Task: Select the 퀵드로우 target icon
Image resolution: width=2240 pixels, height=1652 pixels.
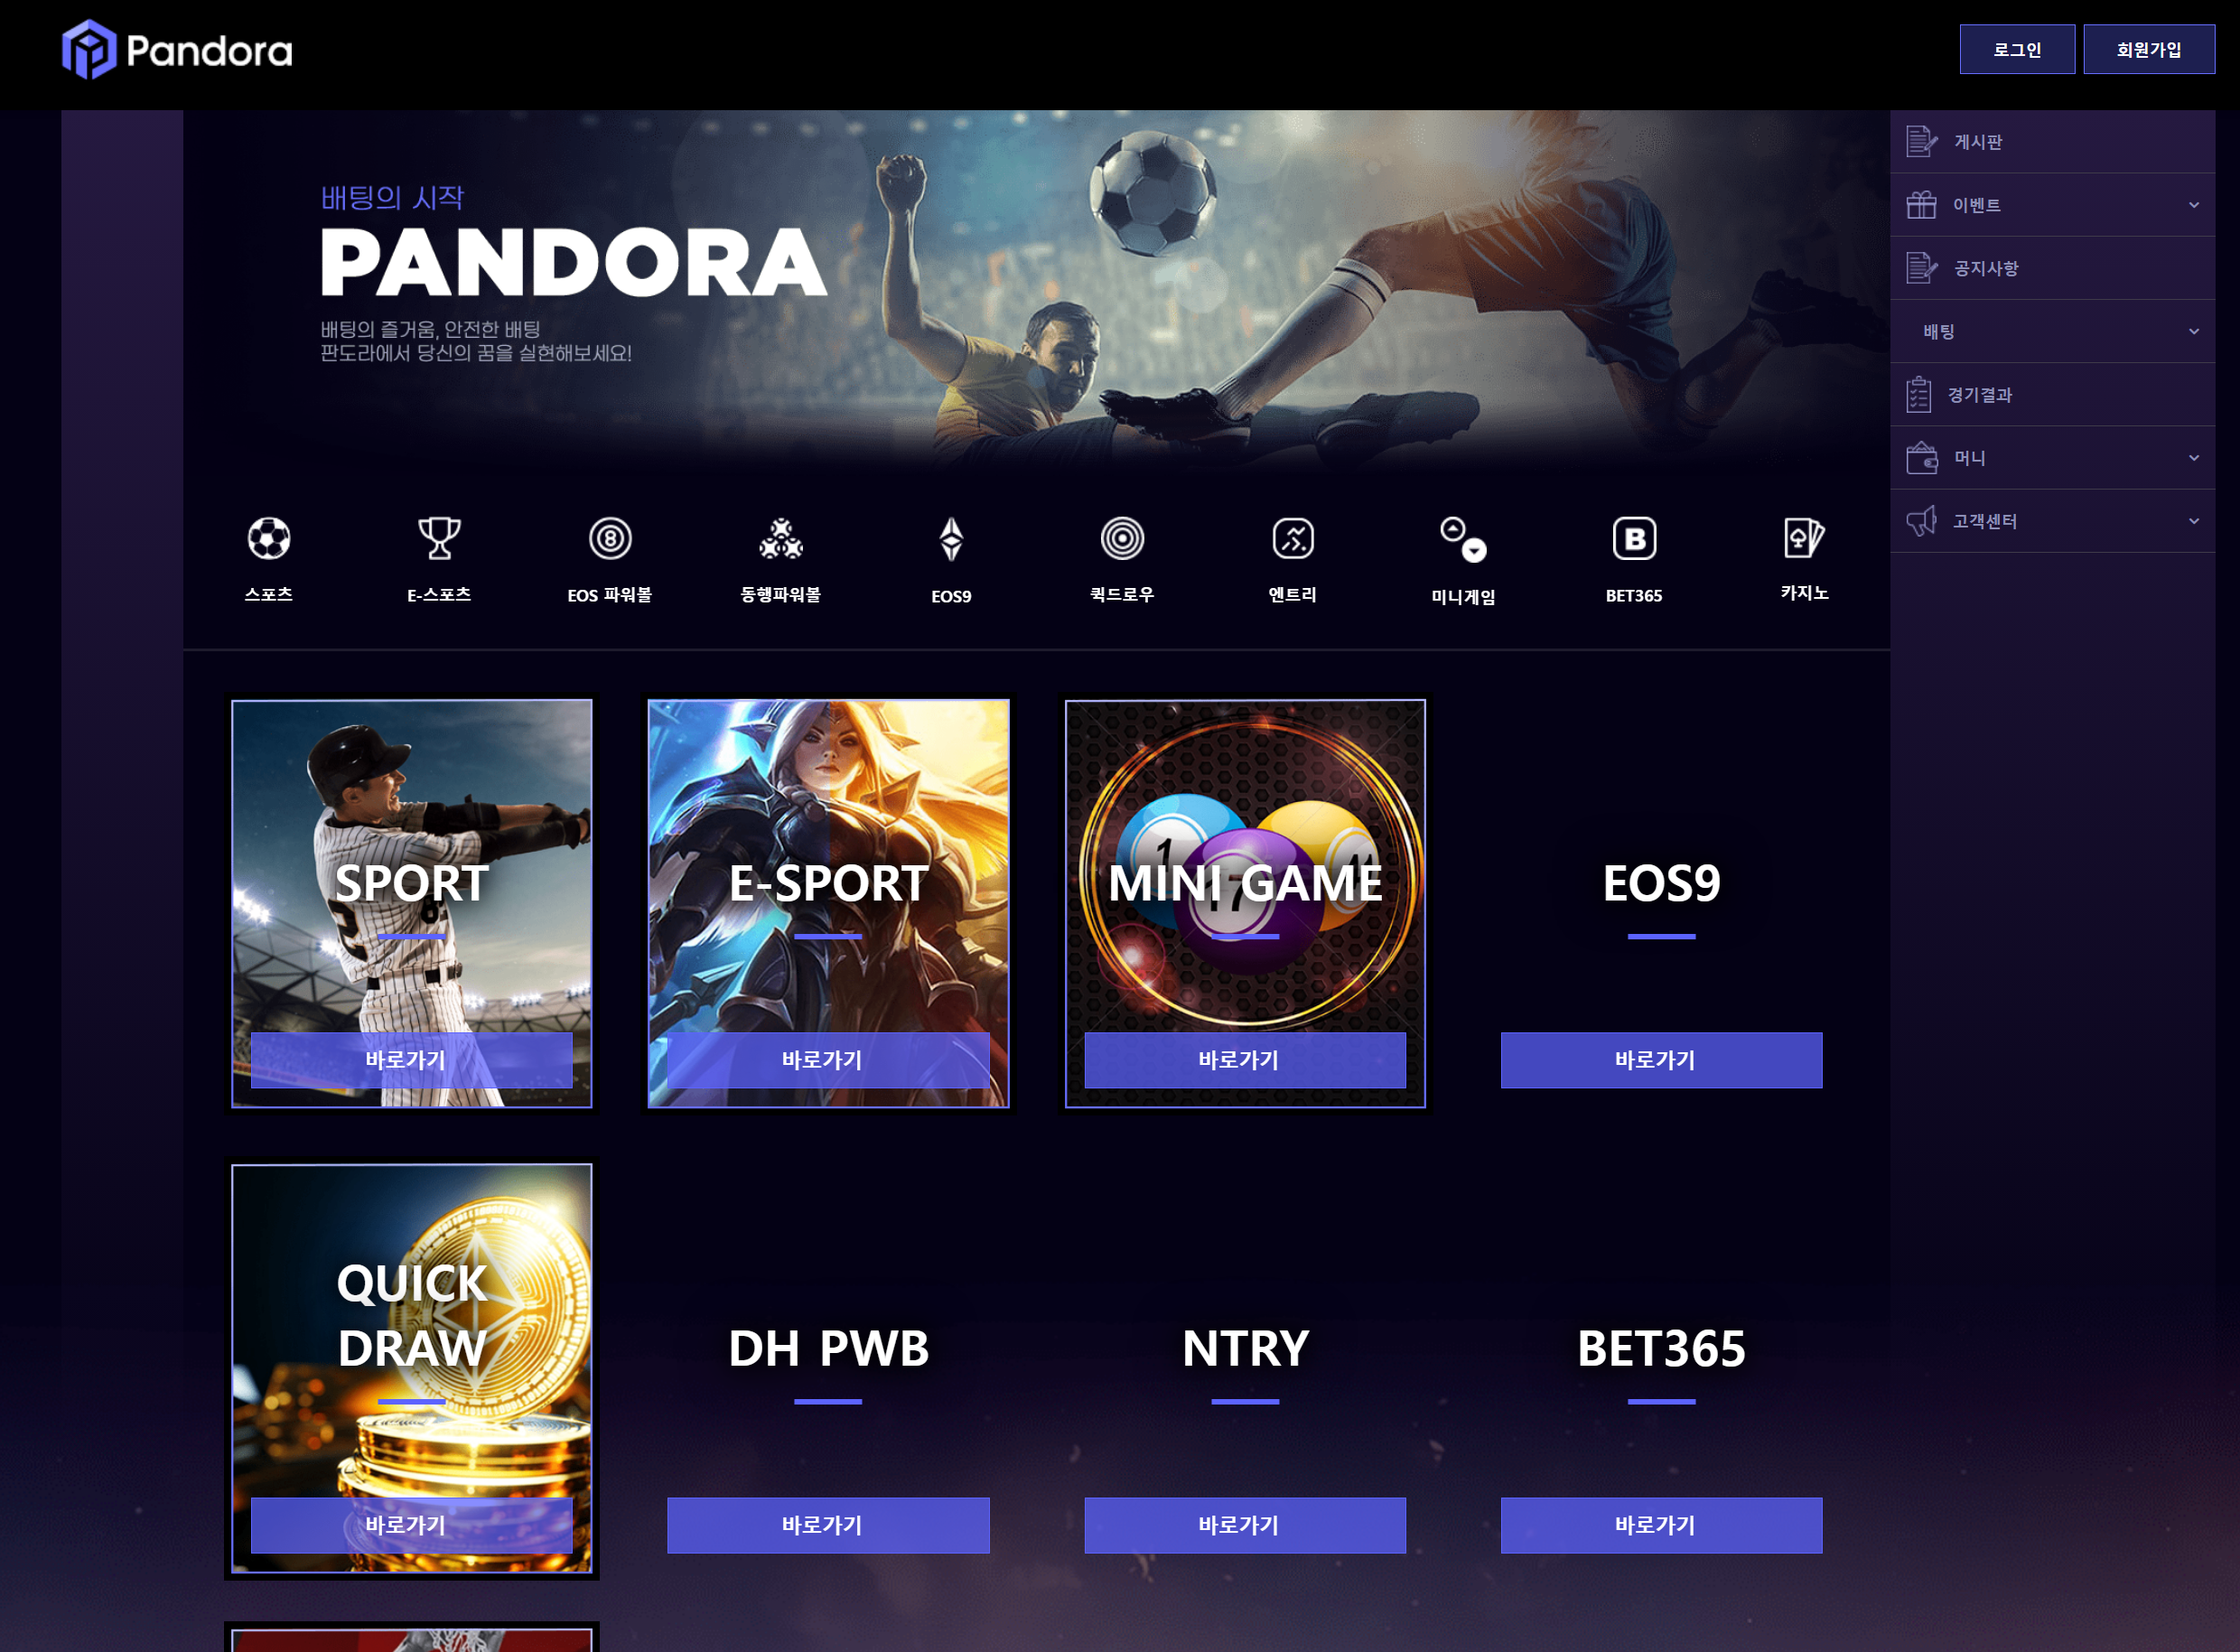Action: (x=1122, y=538)
